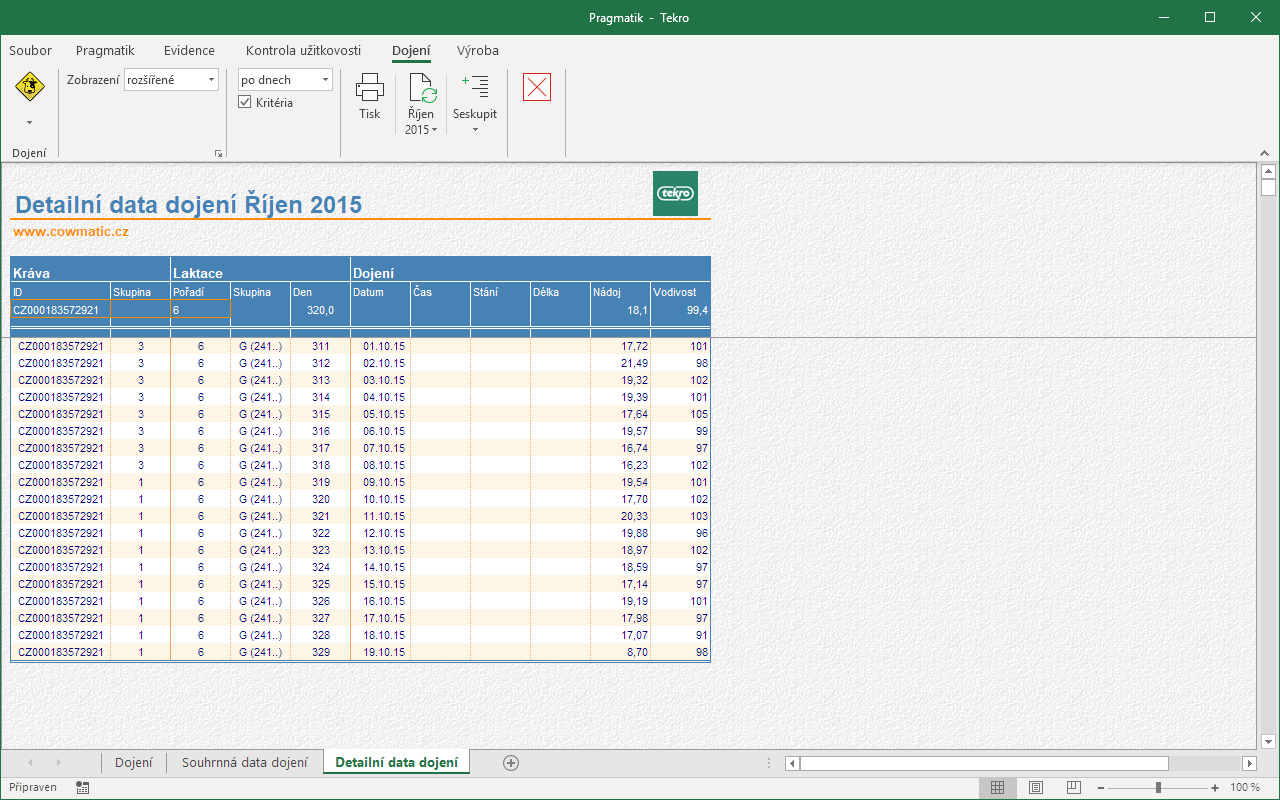Click the Tisk printer icon
Viewport: 1280px width, 800px height.
point(370,88)
